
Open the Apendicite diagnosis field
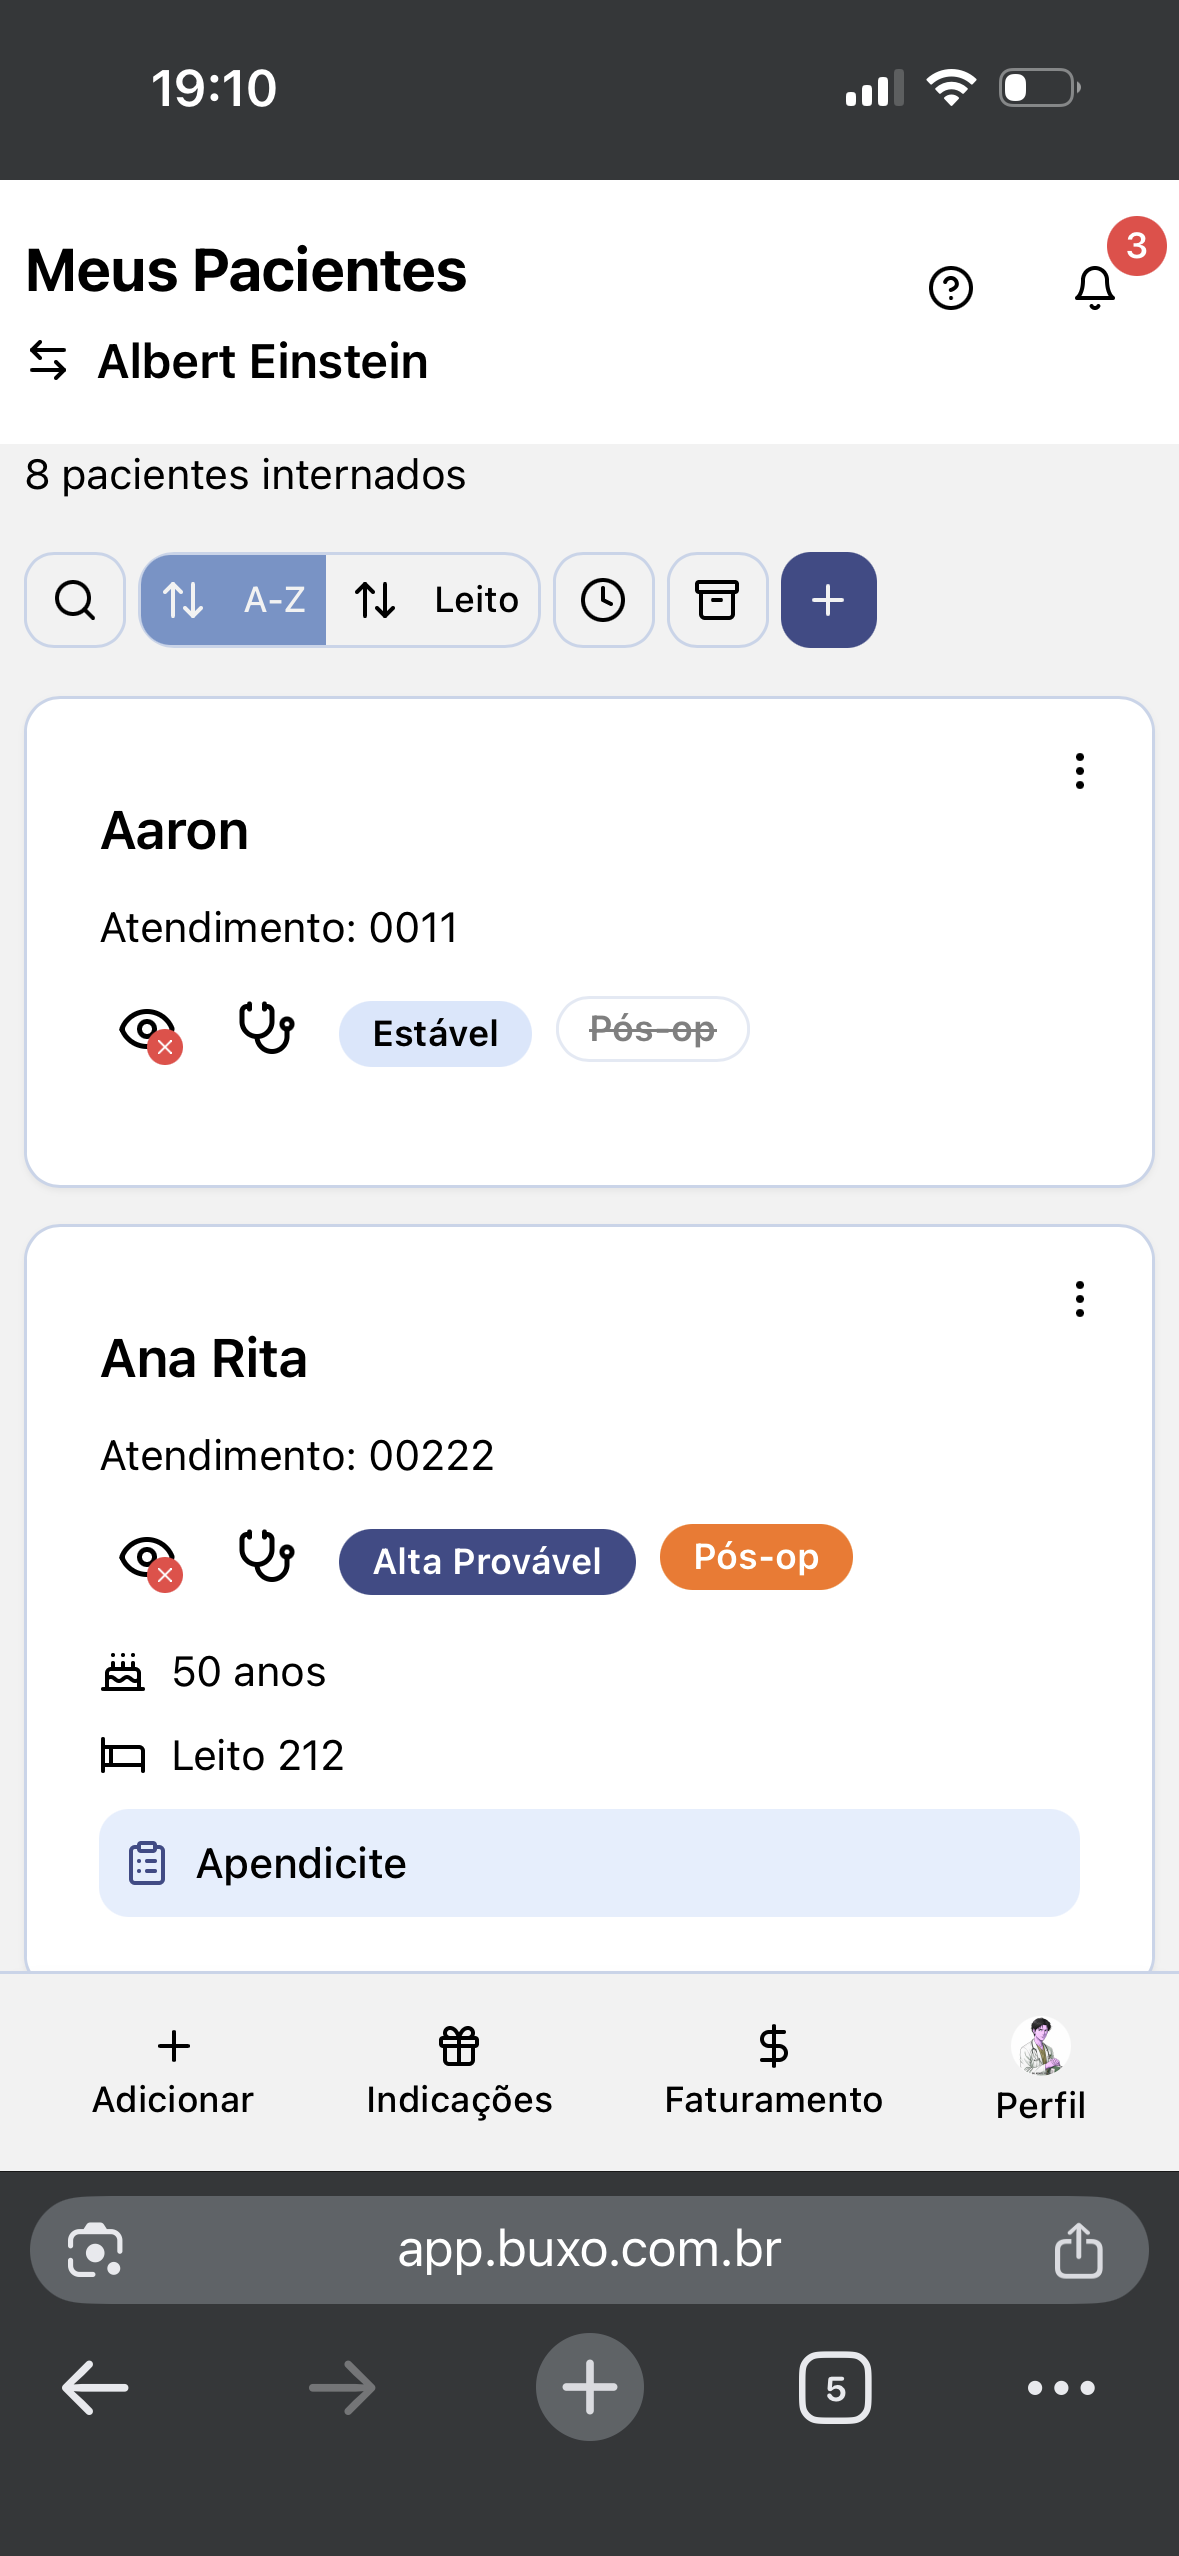pyautogui.click(x=589, y=1863)
